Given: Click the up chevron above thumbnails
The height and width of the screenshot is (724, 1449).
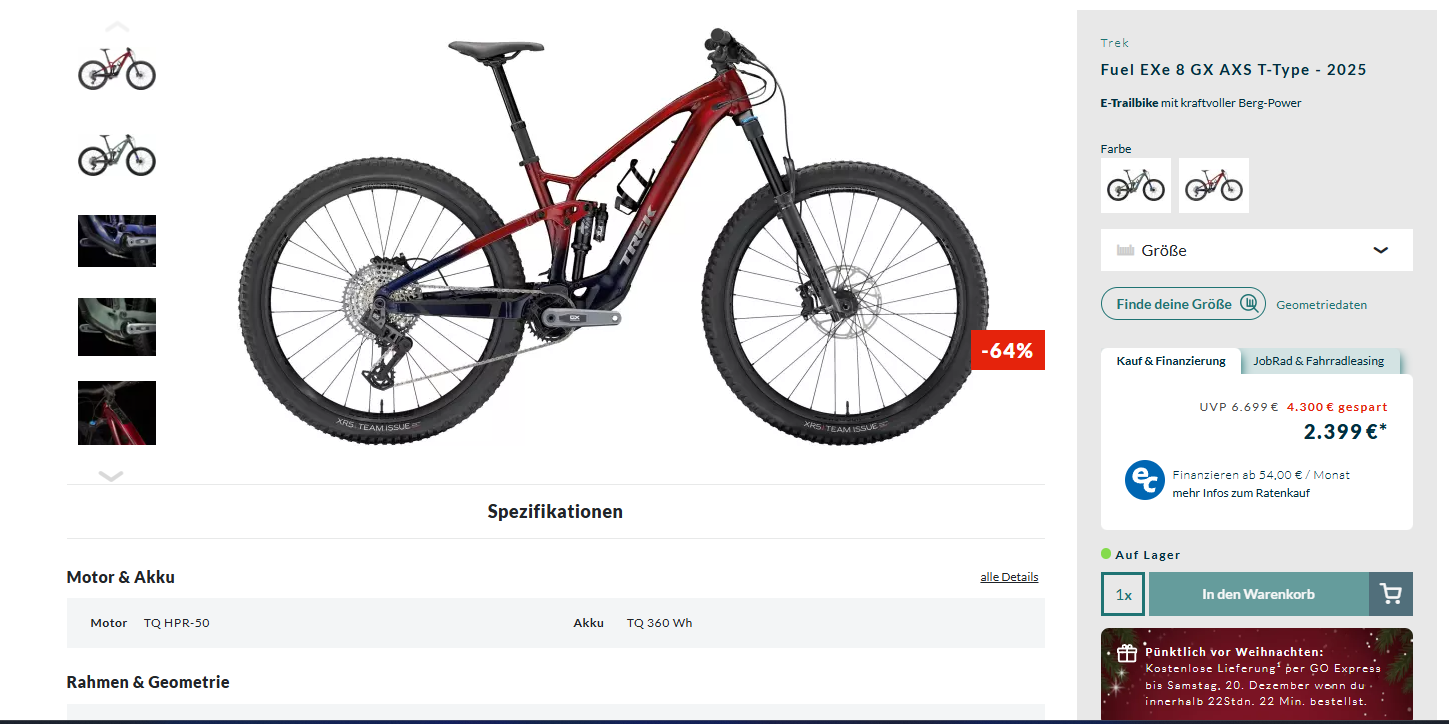Looking at the screenshot, I should [117, 26].
